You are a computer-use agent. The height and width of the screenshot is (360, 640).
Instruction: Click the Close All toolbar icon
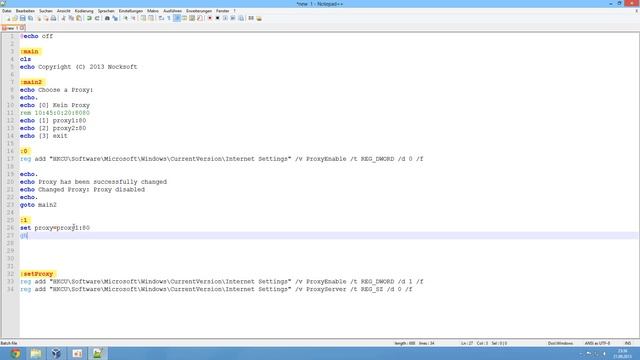coord(46,18)
